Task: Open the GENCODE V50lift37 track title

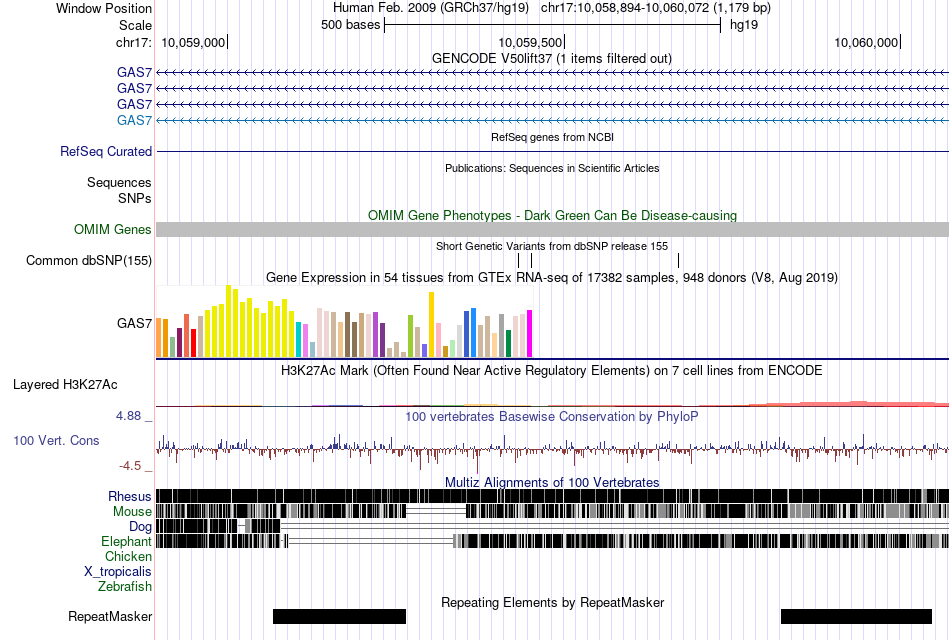Action: [x=552, y=59]
